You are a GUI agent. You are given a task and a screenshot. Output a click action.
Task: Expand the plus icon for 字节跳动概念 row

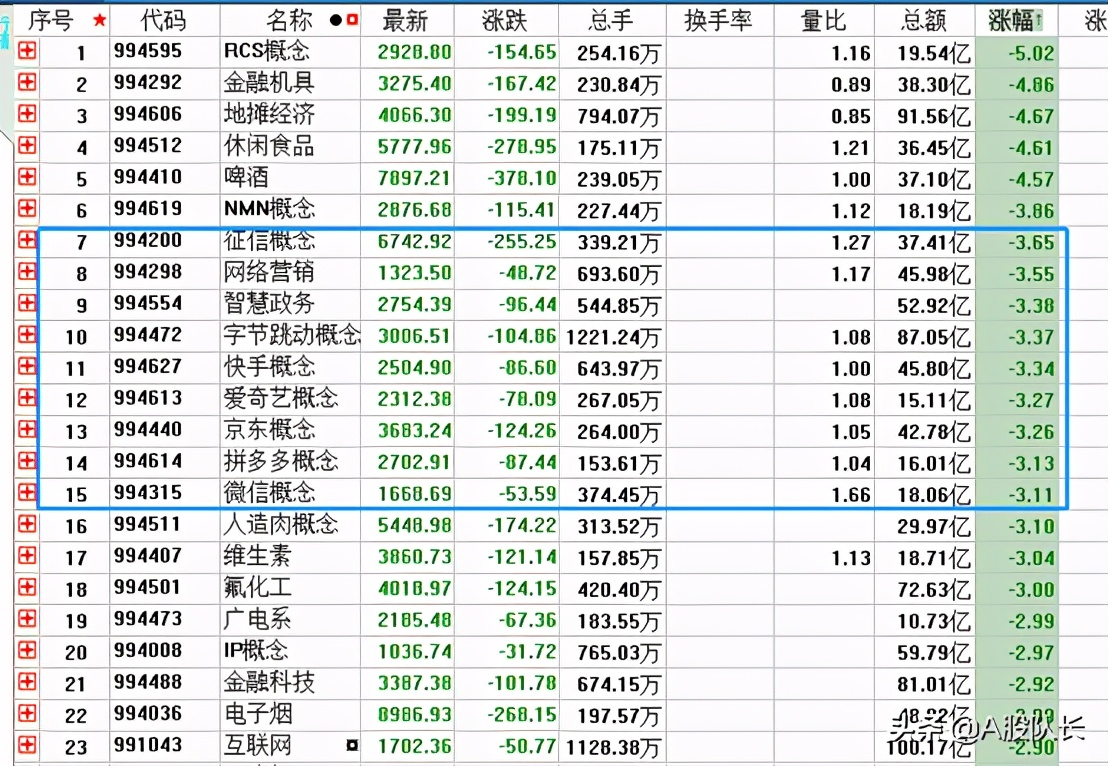tap(27, 334)
